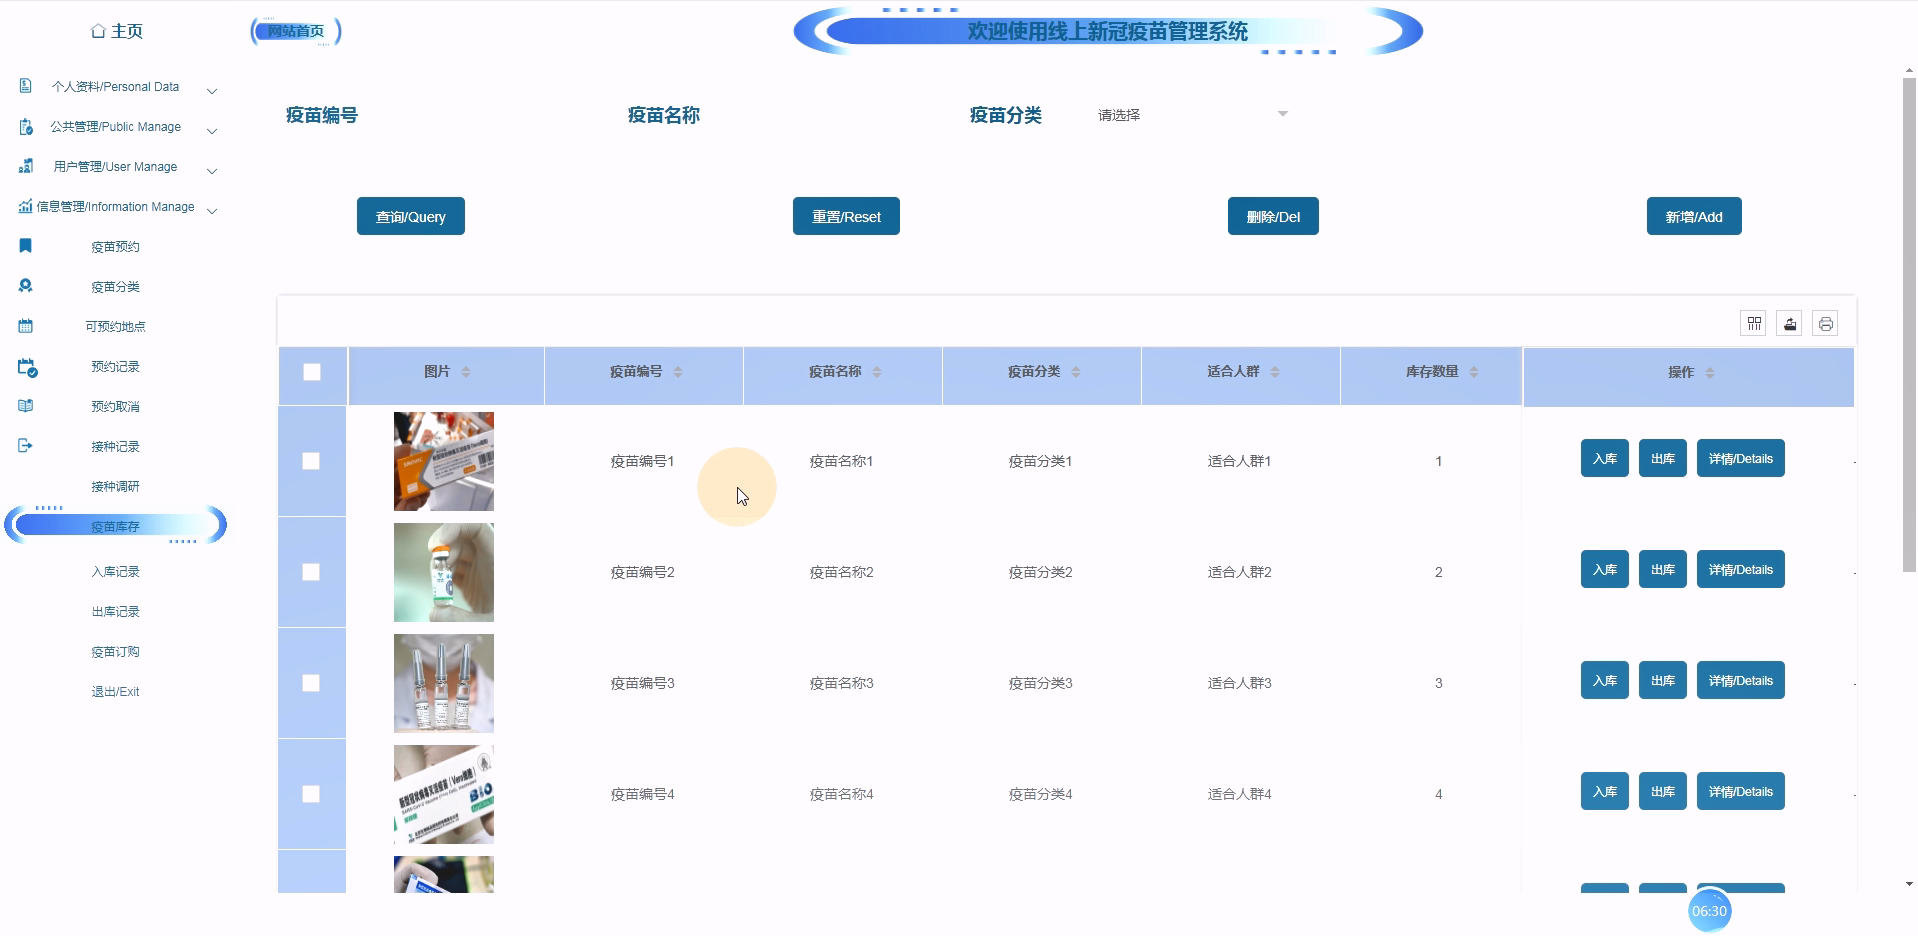Screen dimensions: 1918x936
Task: Select the 疫苗预约 bookmark icon in the sidebar
Action: pos(25,246)
